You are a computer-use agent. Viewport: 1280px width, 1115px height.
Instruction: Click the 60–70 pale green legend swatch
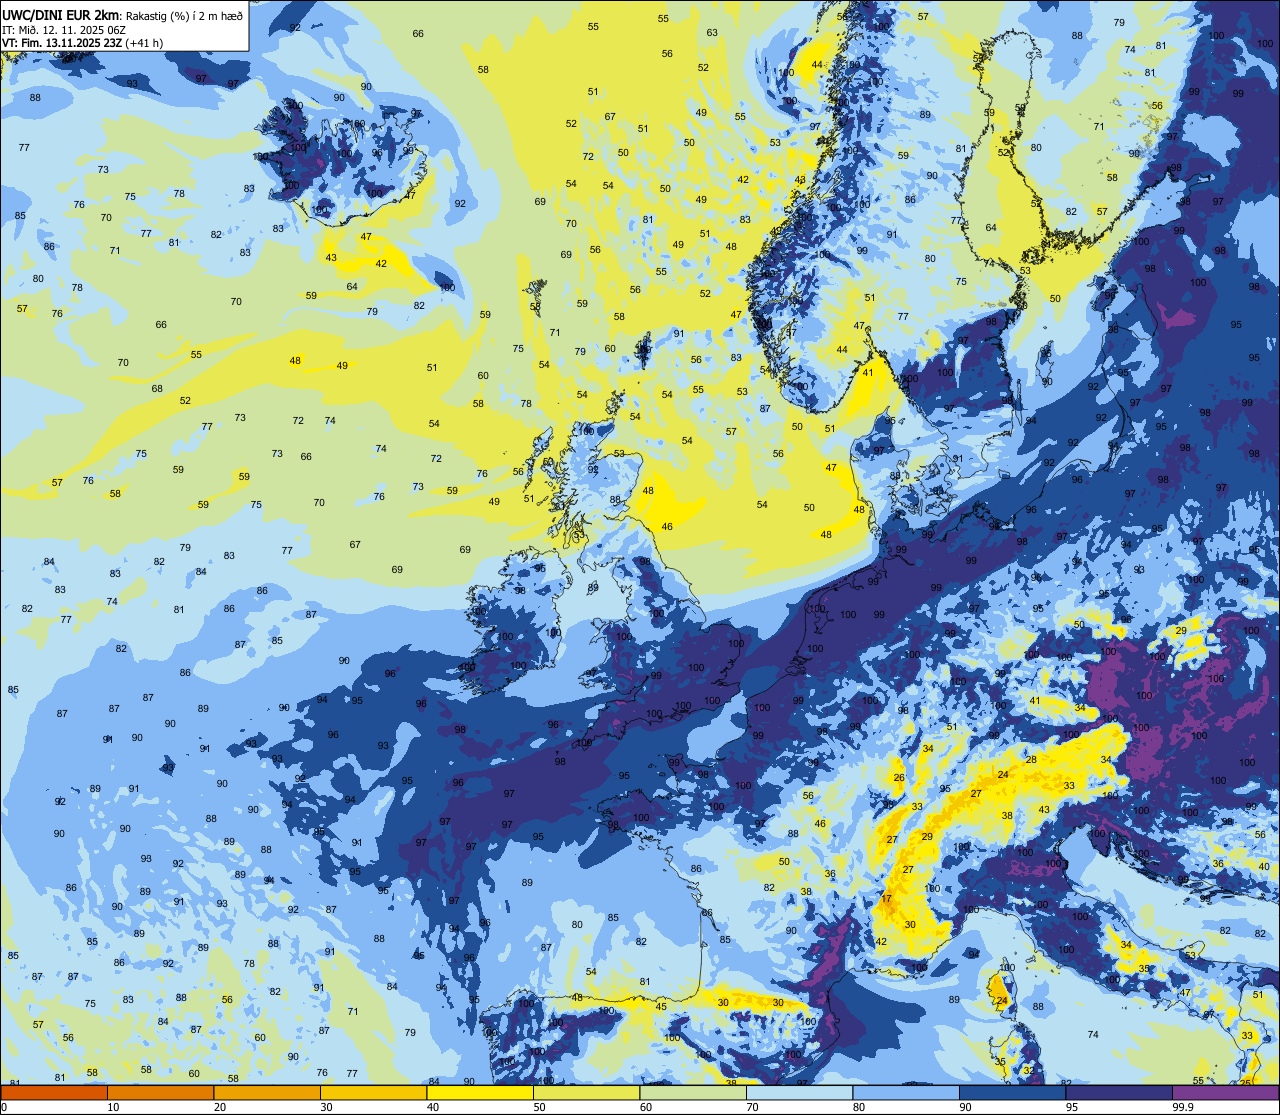693,1092
